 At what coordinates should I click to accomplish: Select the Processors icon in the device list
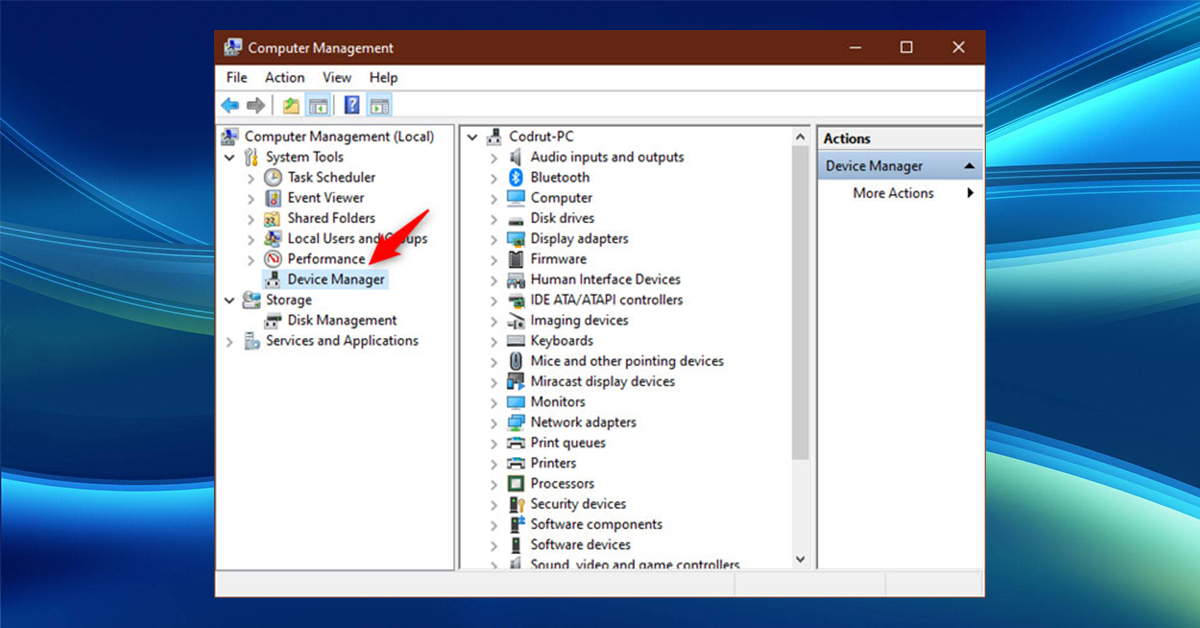tap(518, 483)
